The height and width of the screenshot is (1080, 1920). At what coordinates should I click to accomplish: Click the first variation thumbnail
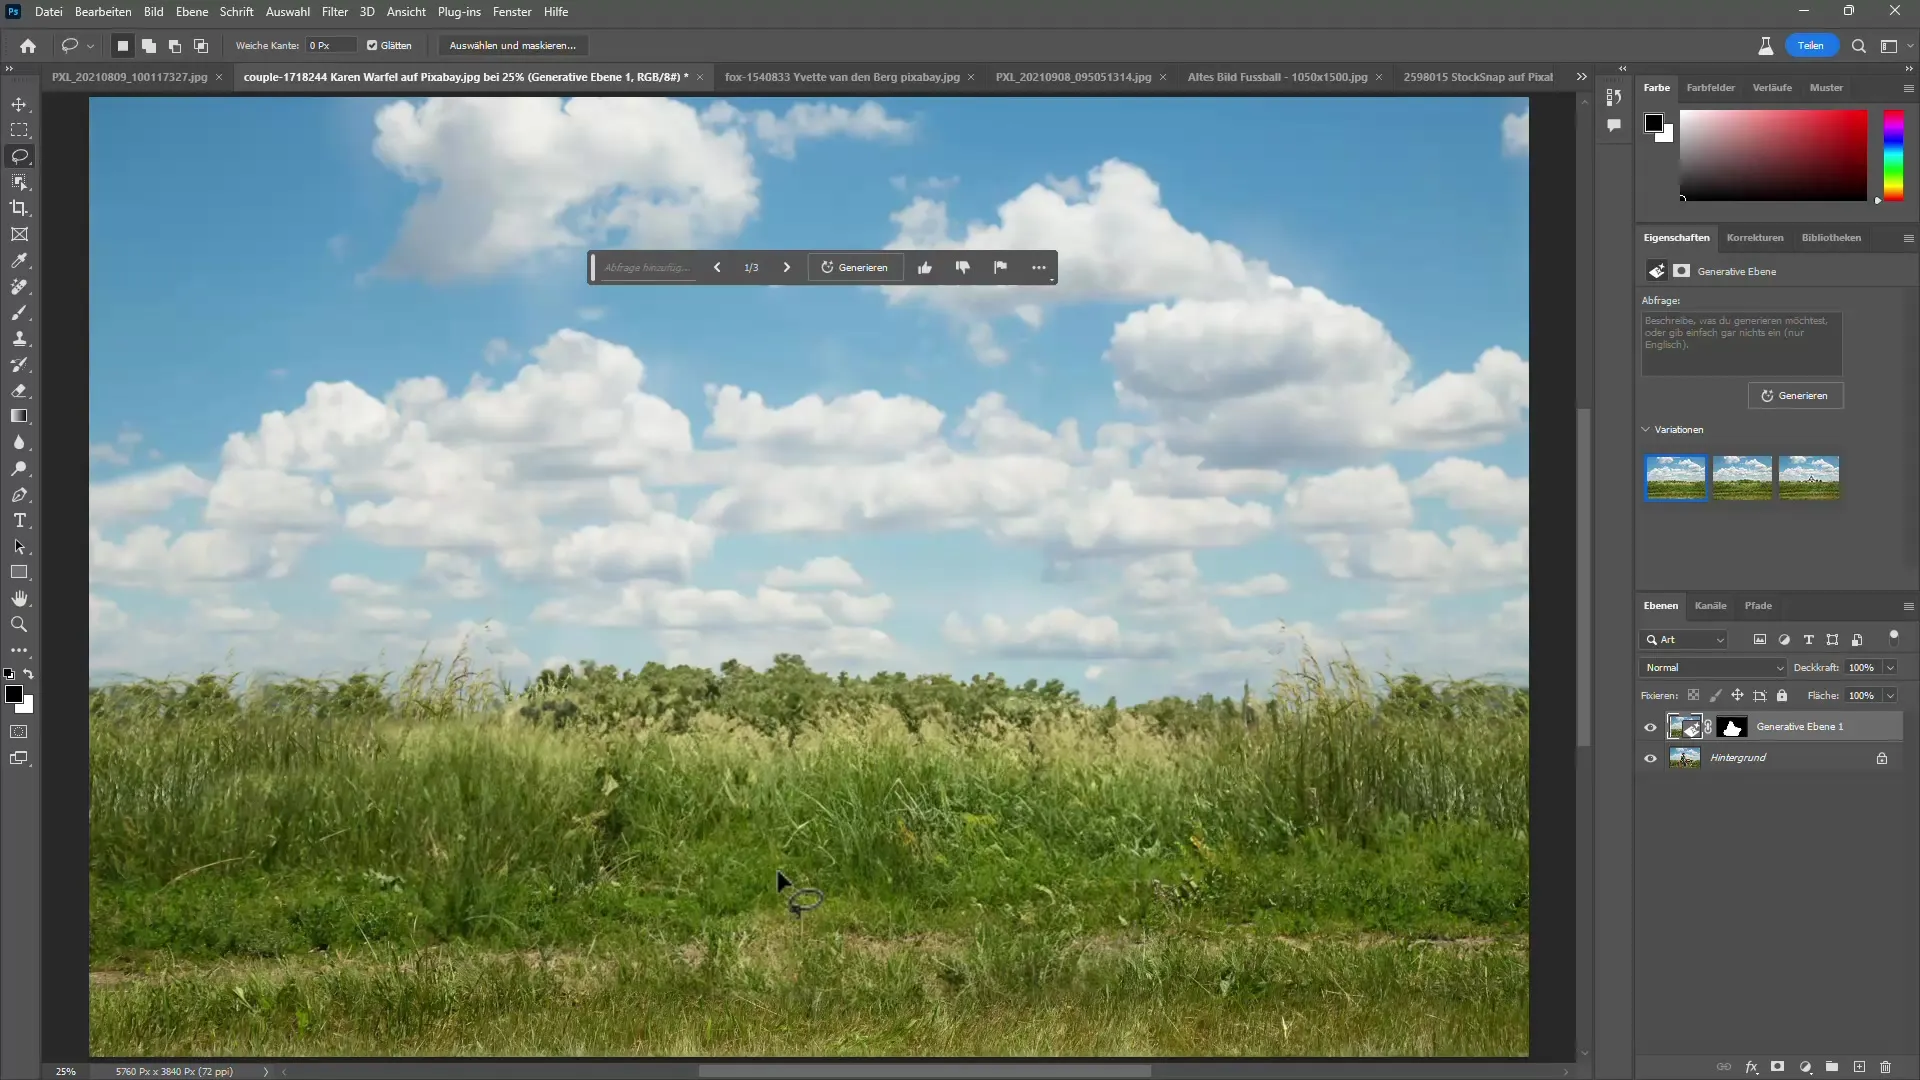pos(1675,477)
